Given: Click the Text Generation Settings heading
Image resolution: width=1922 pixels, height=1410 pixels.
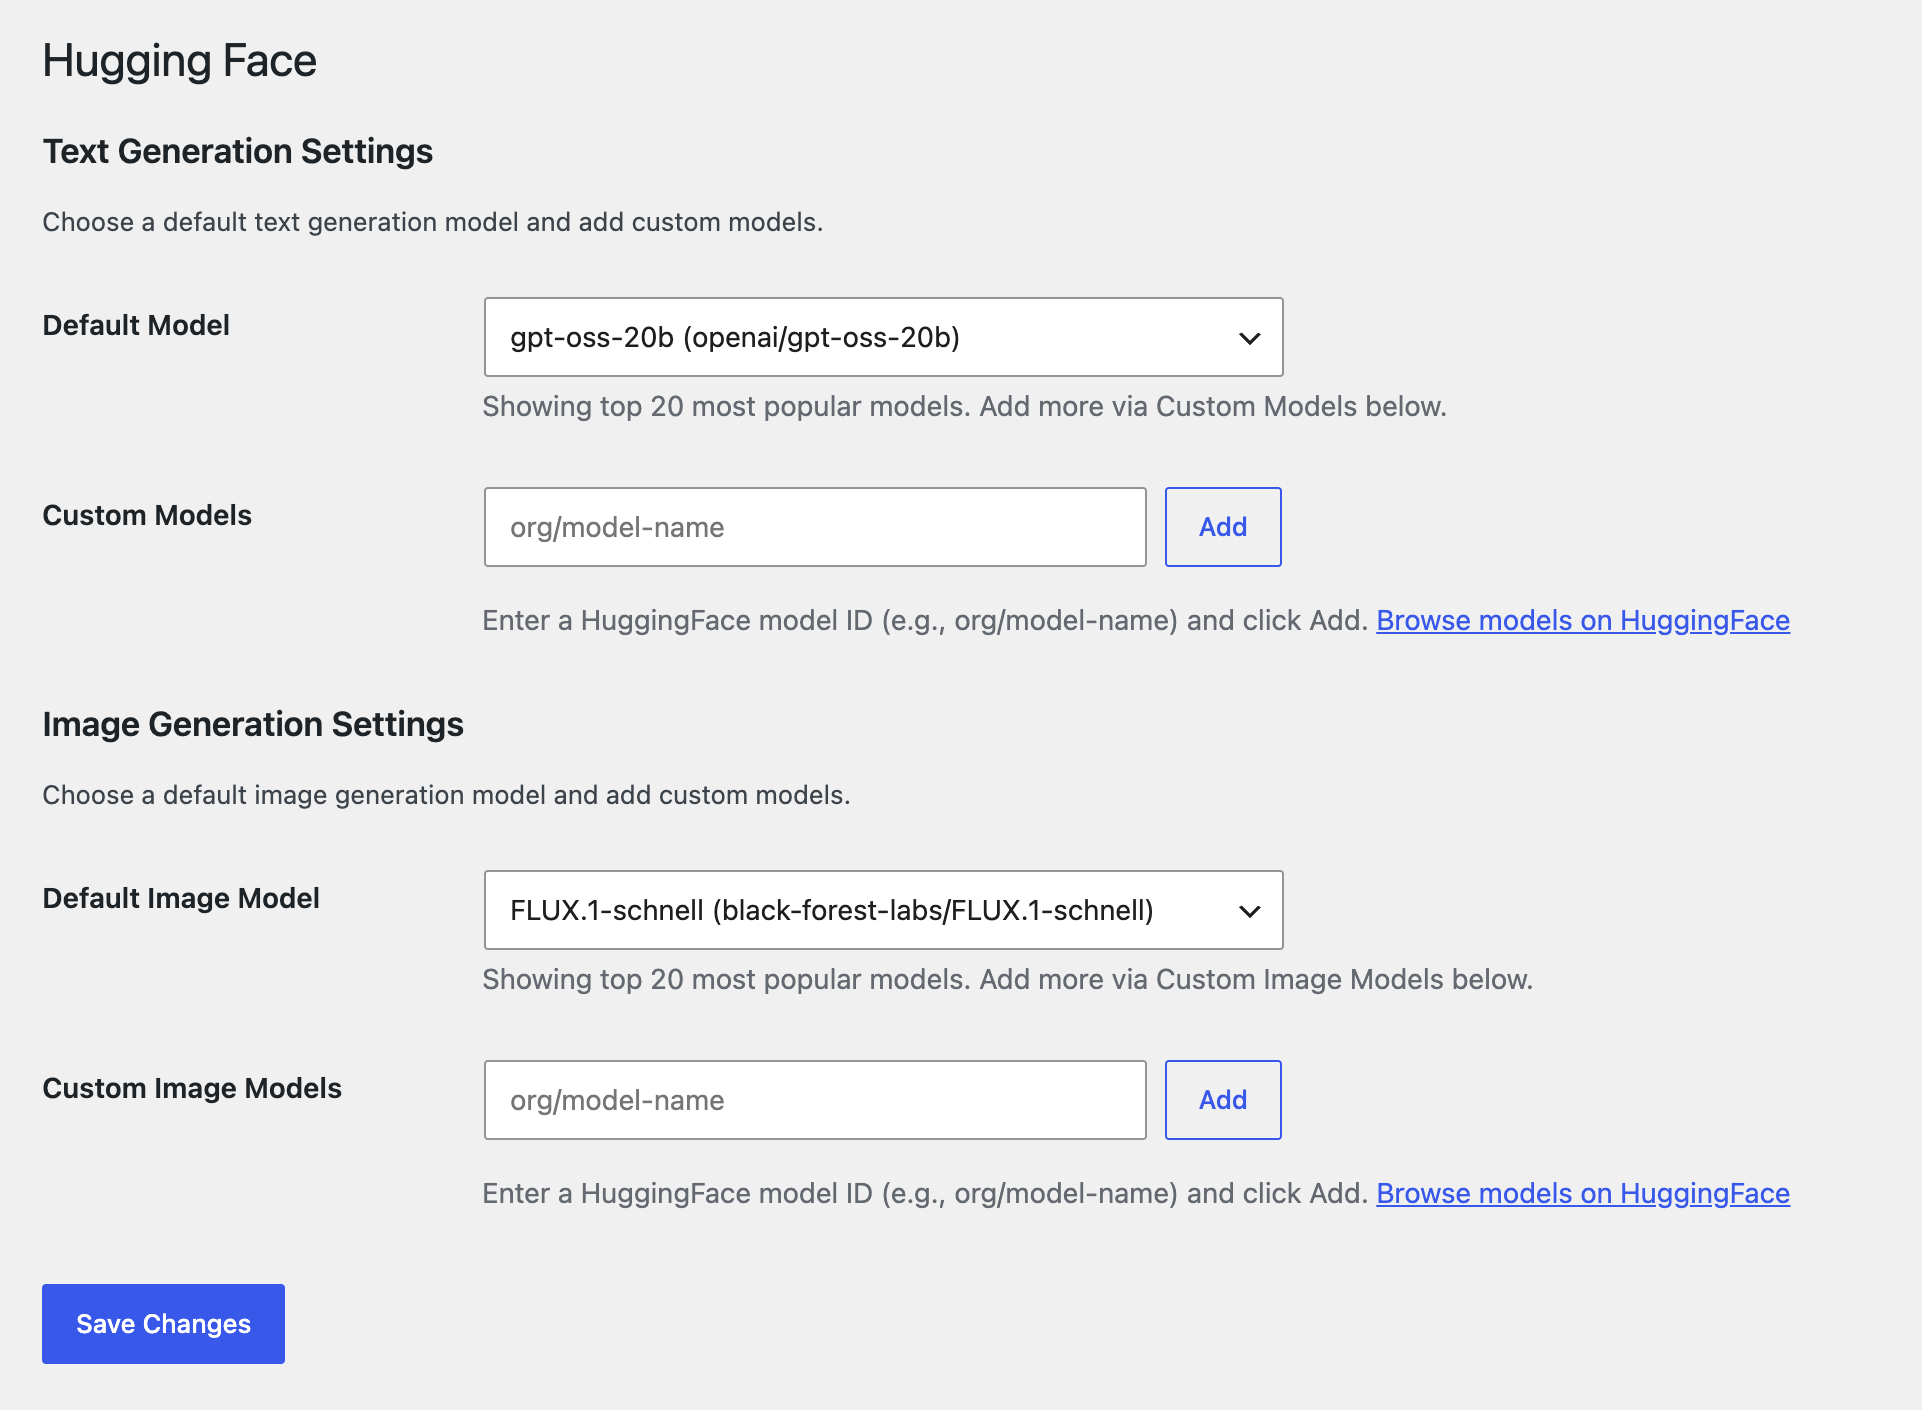Looking at the screenshot, I should [x=237, y=152].
